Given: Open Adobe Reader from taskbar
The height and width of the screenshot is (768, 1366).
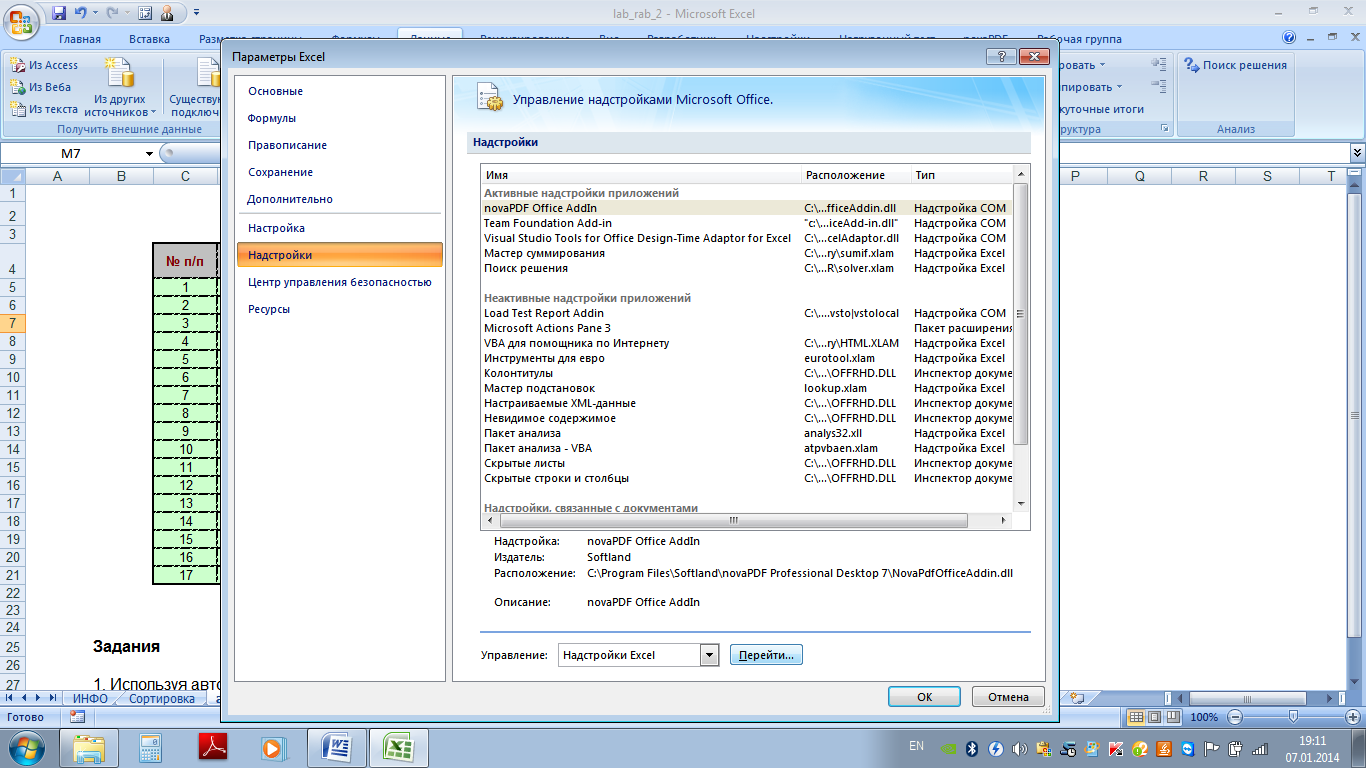Looking at the screenshot, I should (x=213, y=747).
